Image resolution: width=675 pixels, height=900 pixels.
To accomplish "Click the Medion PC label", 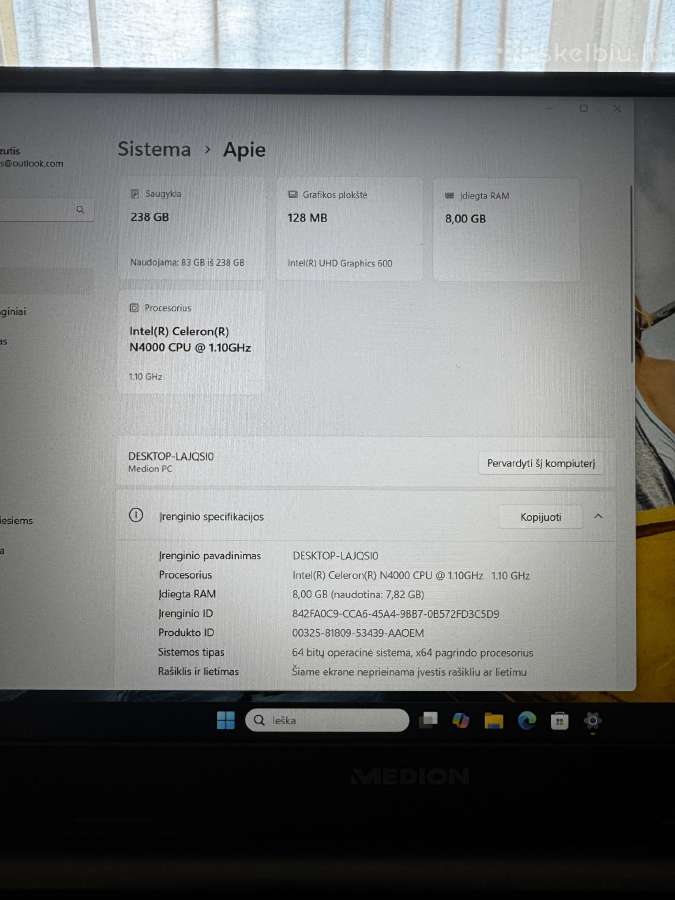I will coord(150,468).
